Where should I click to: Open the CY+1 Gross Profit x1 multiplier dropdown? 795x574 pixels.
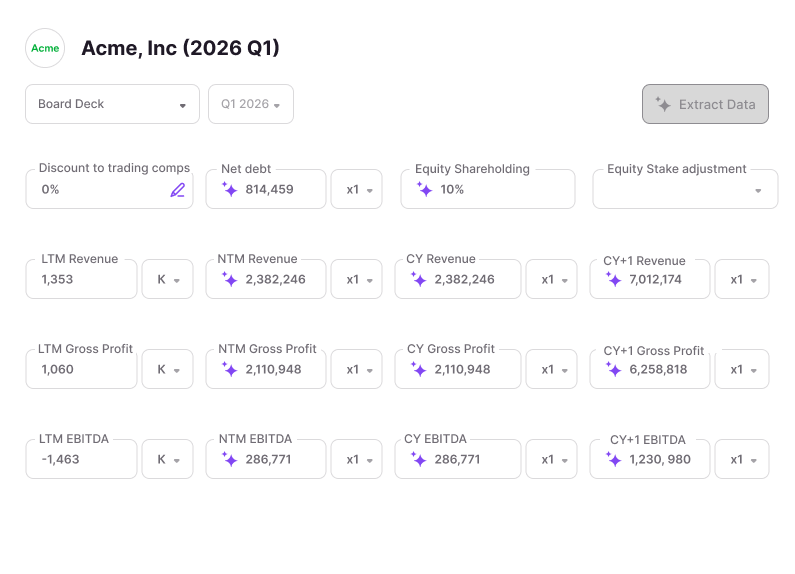742,369
